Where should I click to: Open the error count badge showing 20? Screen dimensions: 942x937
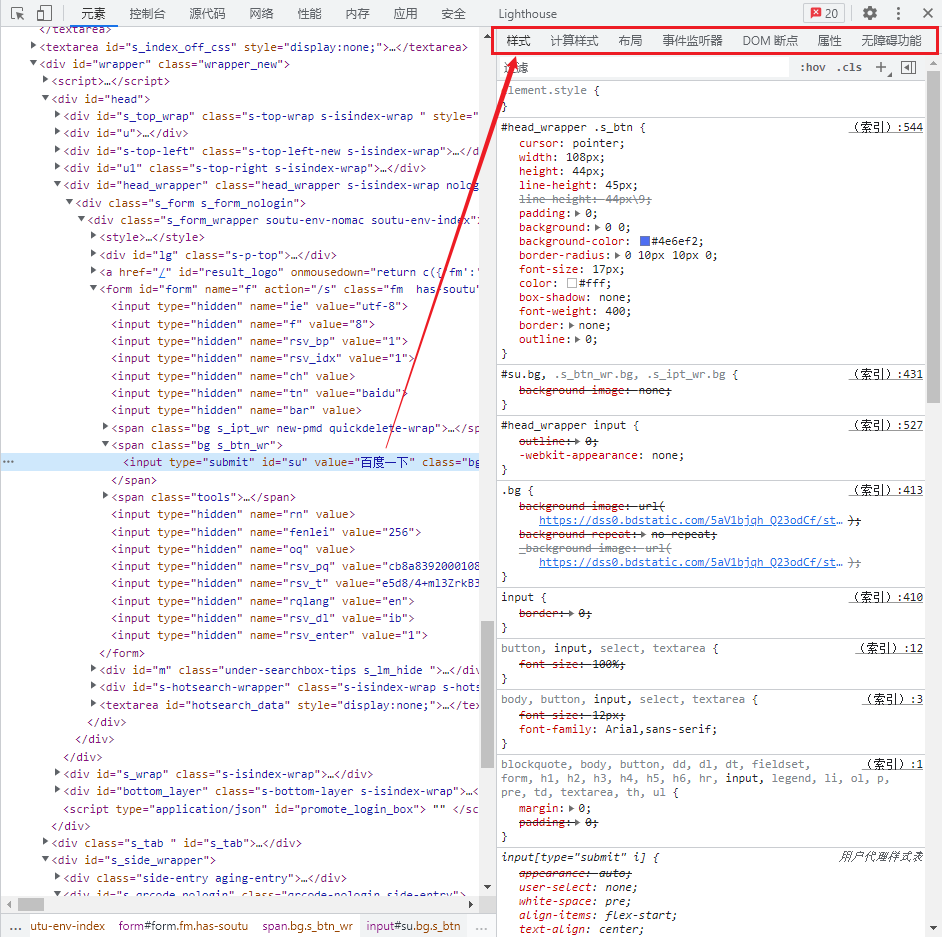pyautogui.click(x=824, y=13)
